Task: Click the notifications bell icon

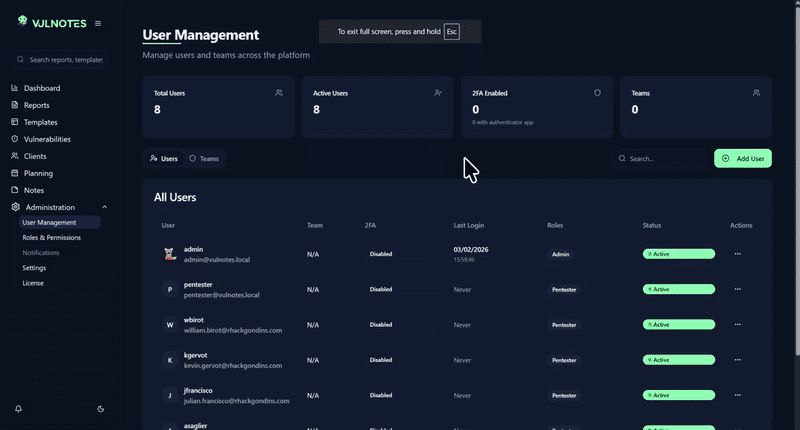Action: [x=18, y=408]
